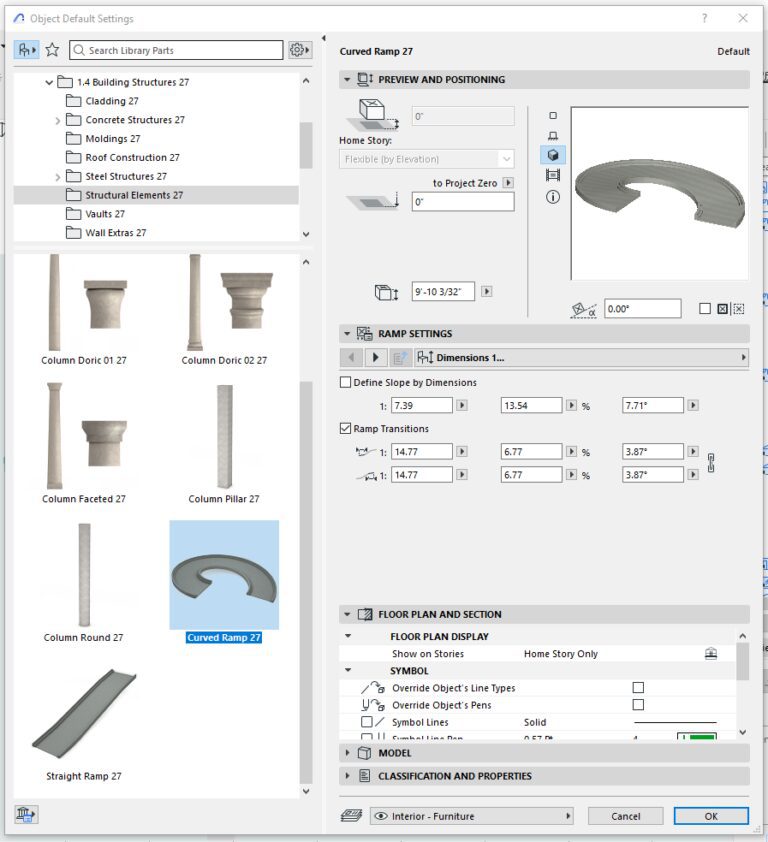Click the arrow button next to 9'-10 3/32" height
The height and width of the screenshot is (842, 768).
[487, 292]
